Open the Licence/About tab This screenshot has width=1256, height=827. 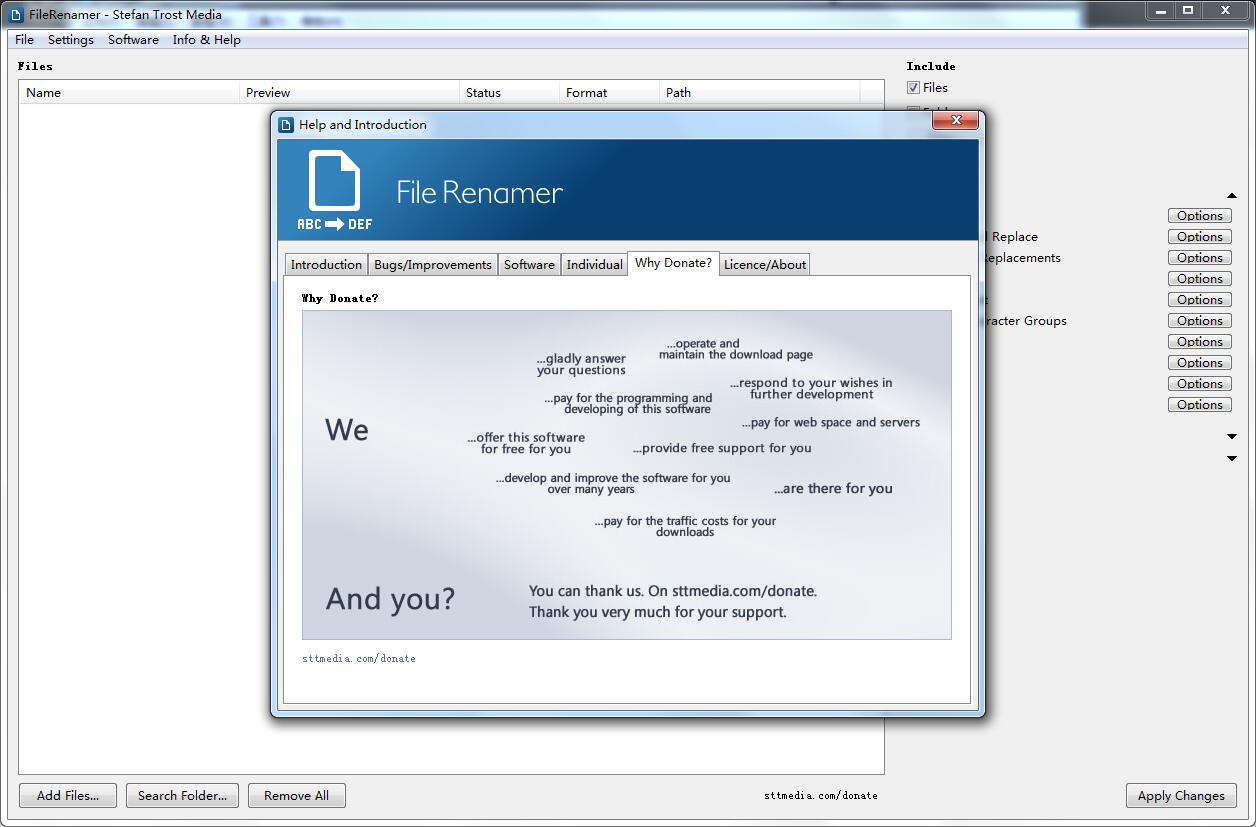(764, 264)
